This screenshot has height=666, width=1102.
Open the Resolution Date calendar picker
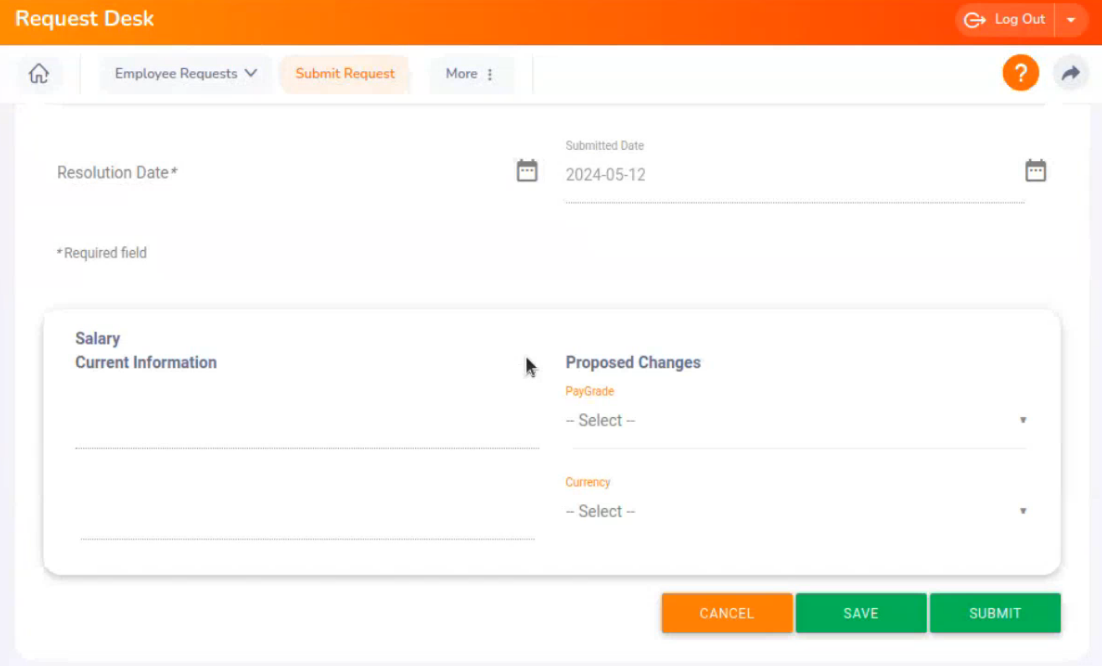(x=527, y=171)
